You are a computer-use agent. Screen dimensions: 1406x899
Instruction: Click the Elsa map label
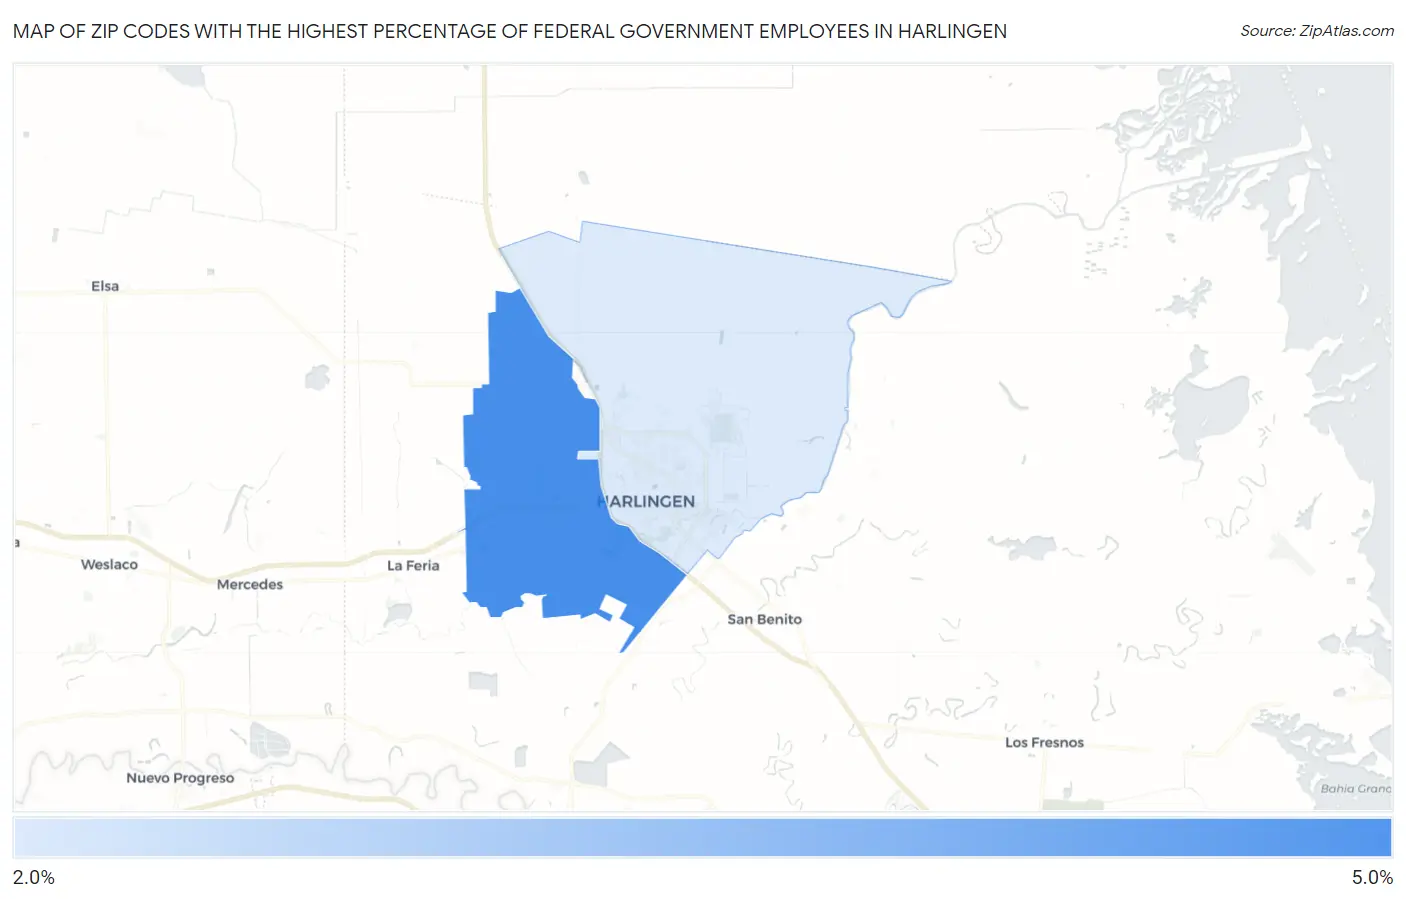[105, 286]
